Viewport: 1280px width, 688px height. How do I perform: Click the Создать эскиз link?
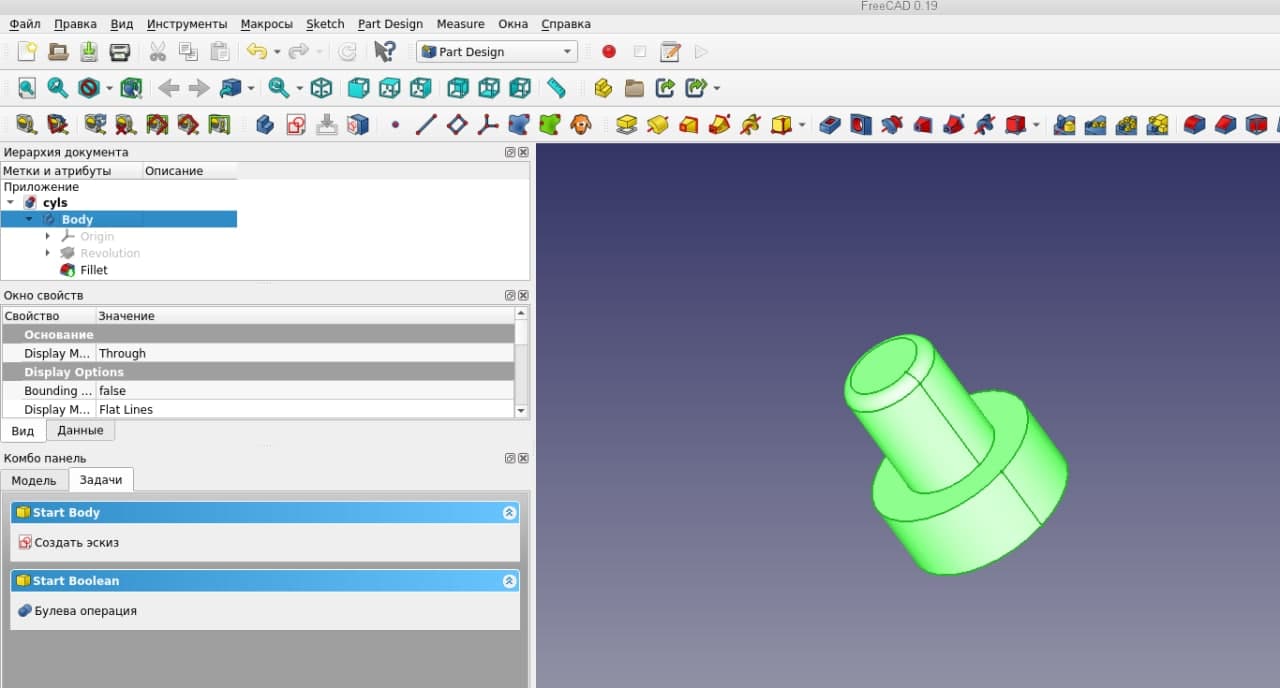coord(77,542)
